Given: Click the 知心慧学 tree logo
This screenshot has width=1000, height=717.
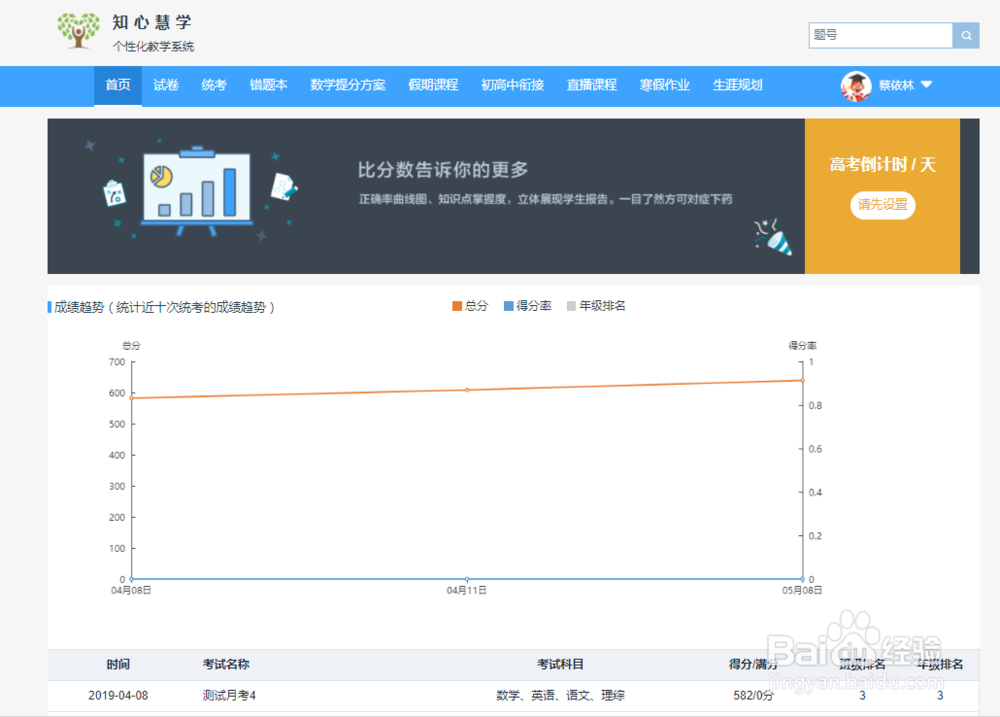Looking at the screenshot, I should pyautogui.click(x=78, y=31).
